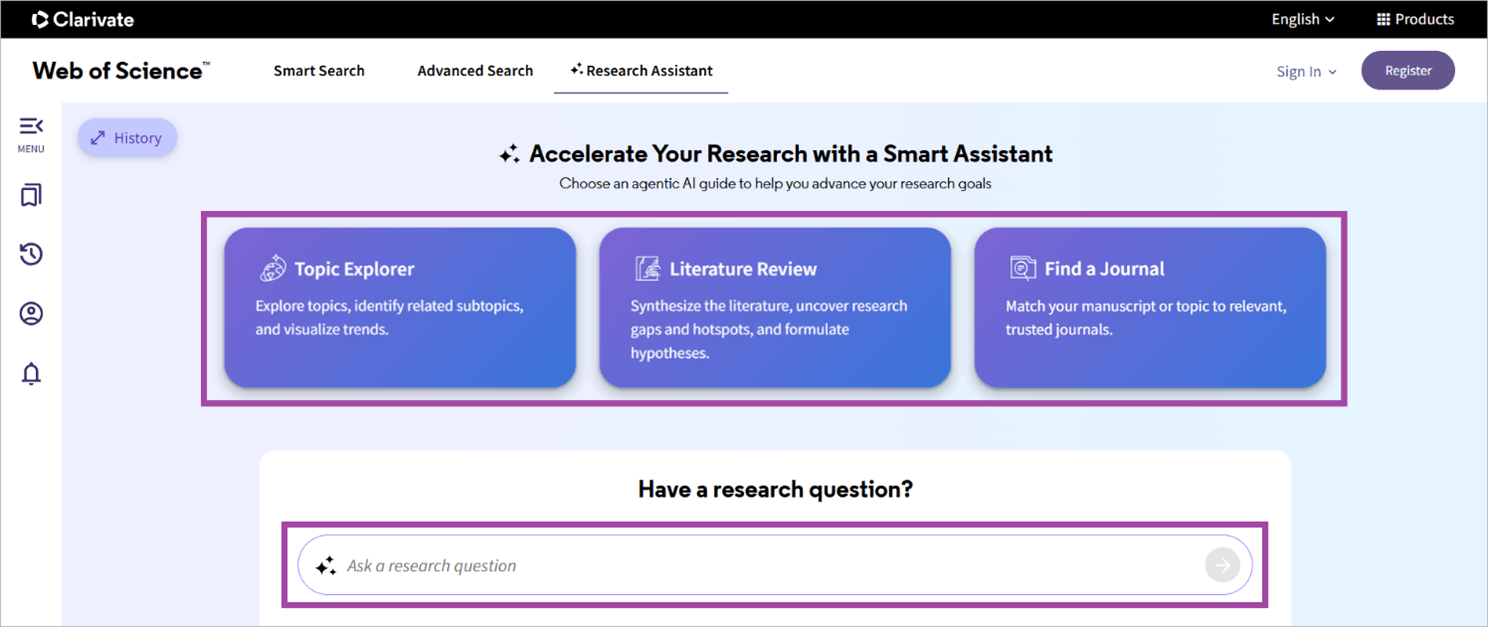Click the Clarivate logo

coord(83,19)
